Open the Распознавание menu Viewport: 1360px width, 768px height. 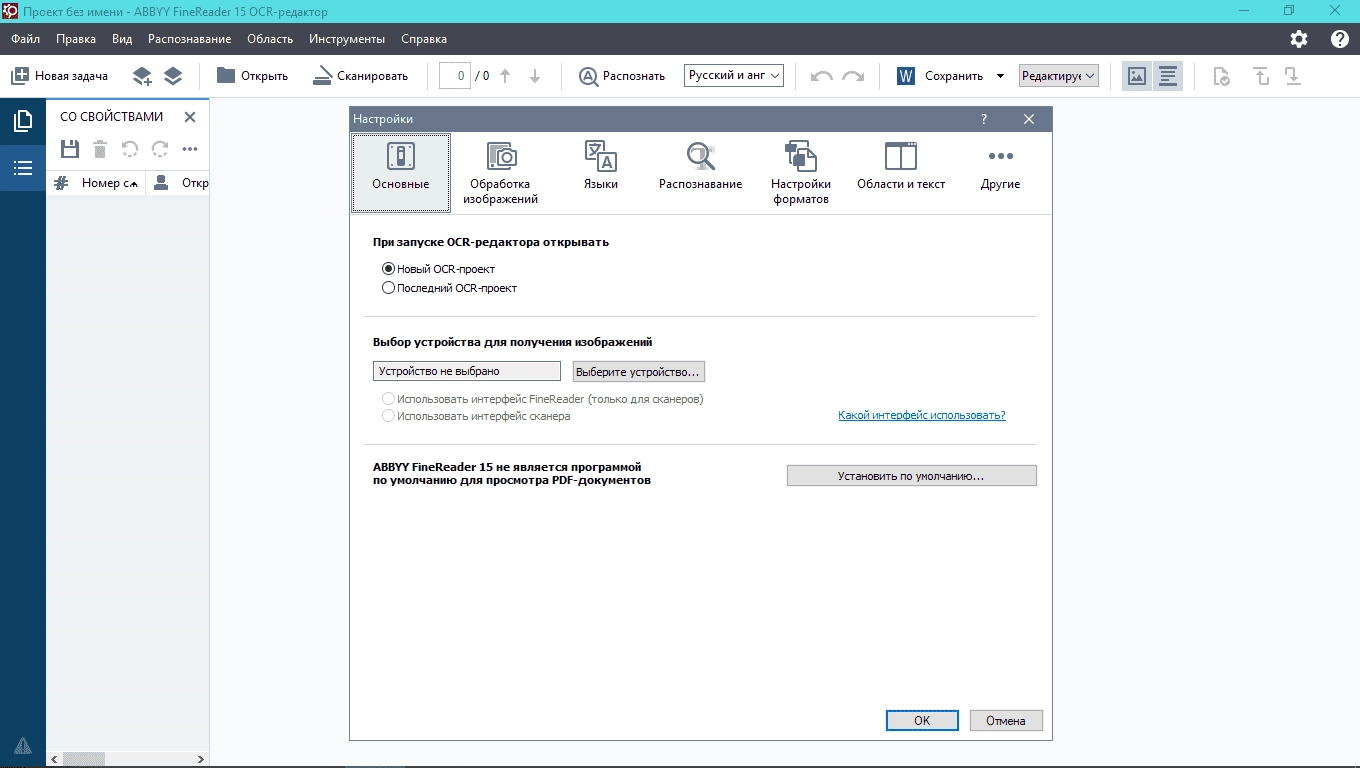[x=189, y=39]
